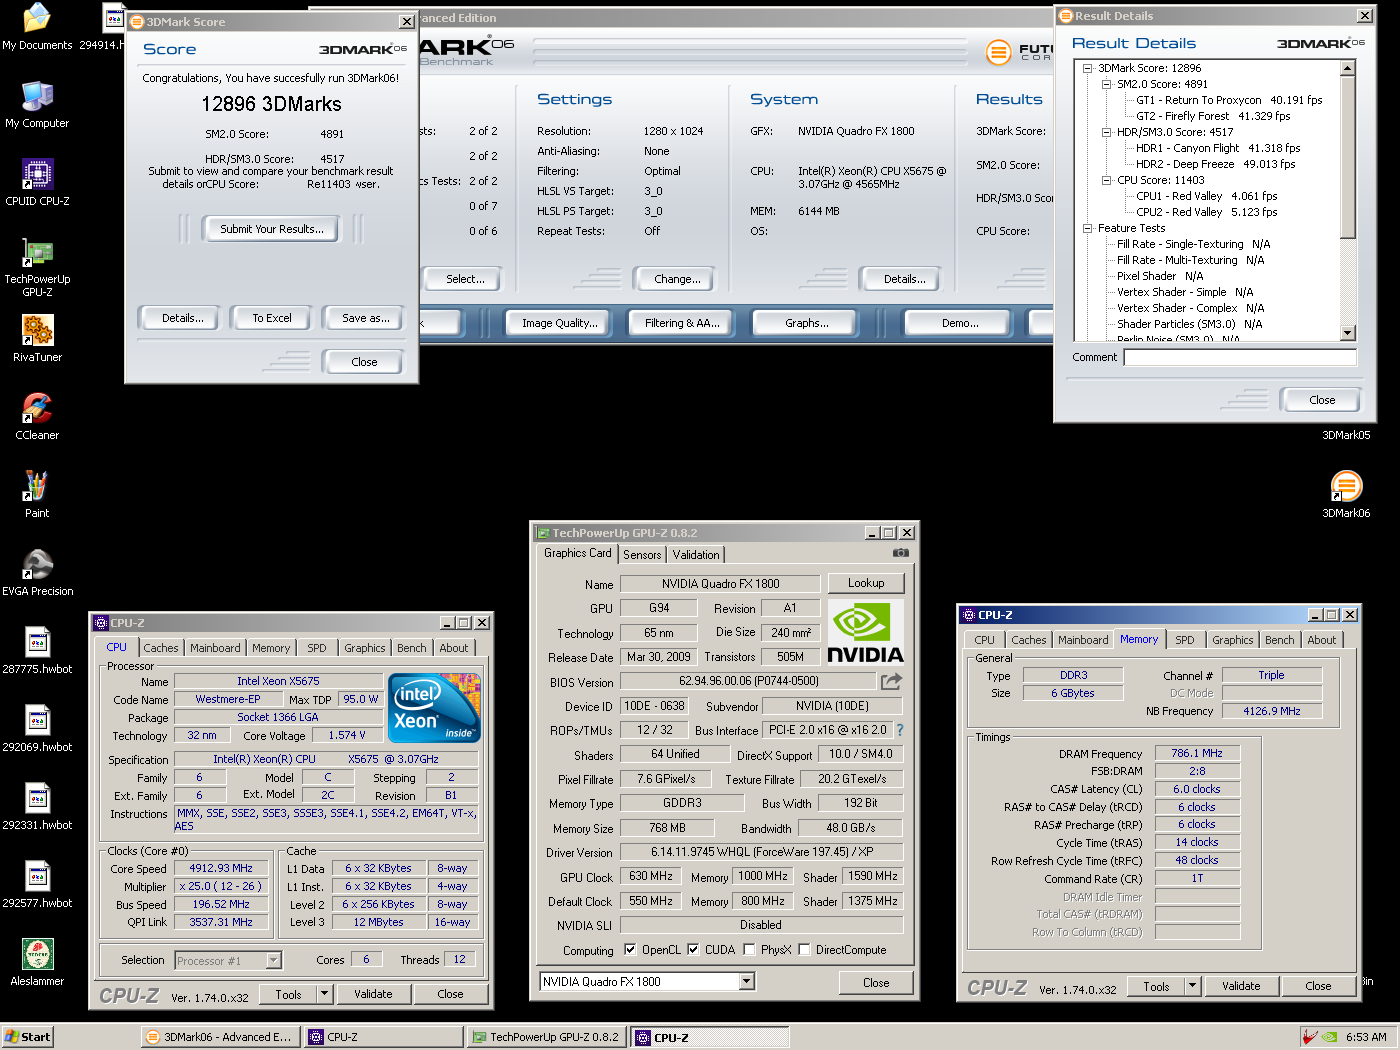Click GPU-Z screenshot camera icon
This screenshot has height=1050, width=1400.
[901, 552]
